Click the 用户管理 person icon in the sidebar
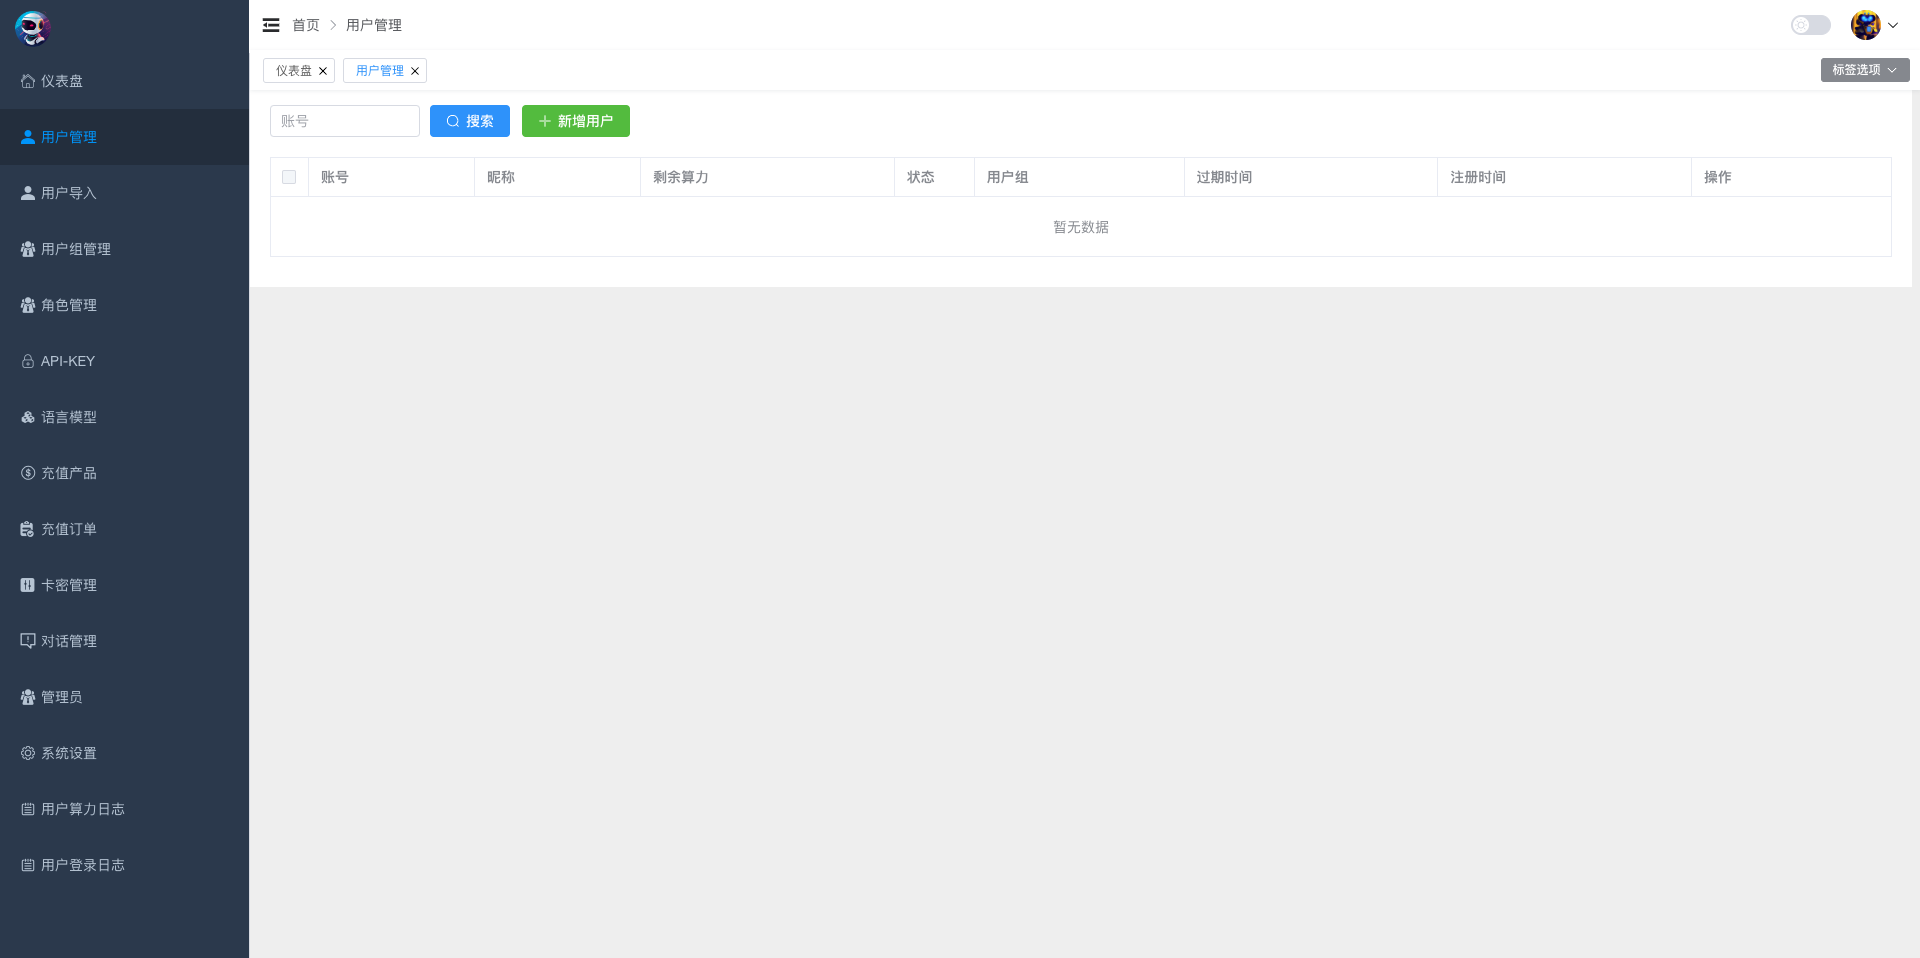1920x958 pixels. pyautogui.click(x=28, y=137)
